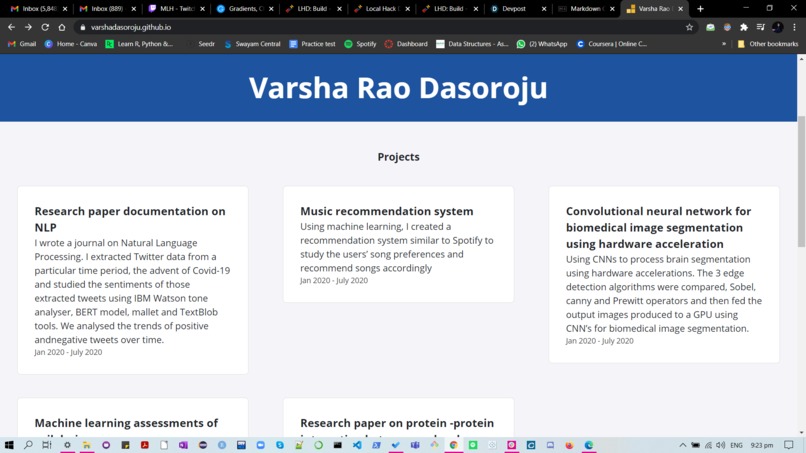This screenshot has width=806, height=453.
Task: Open Firefox from the taskbar
Action: click(x=569, y=445)
